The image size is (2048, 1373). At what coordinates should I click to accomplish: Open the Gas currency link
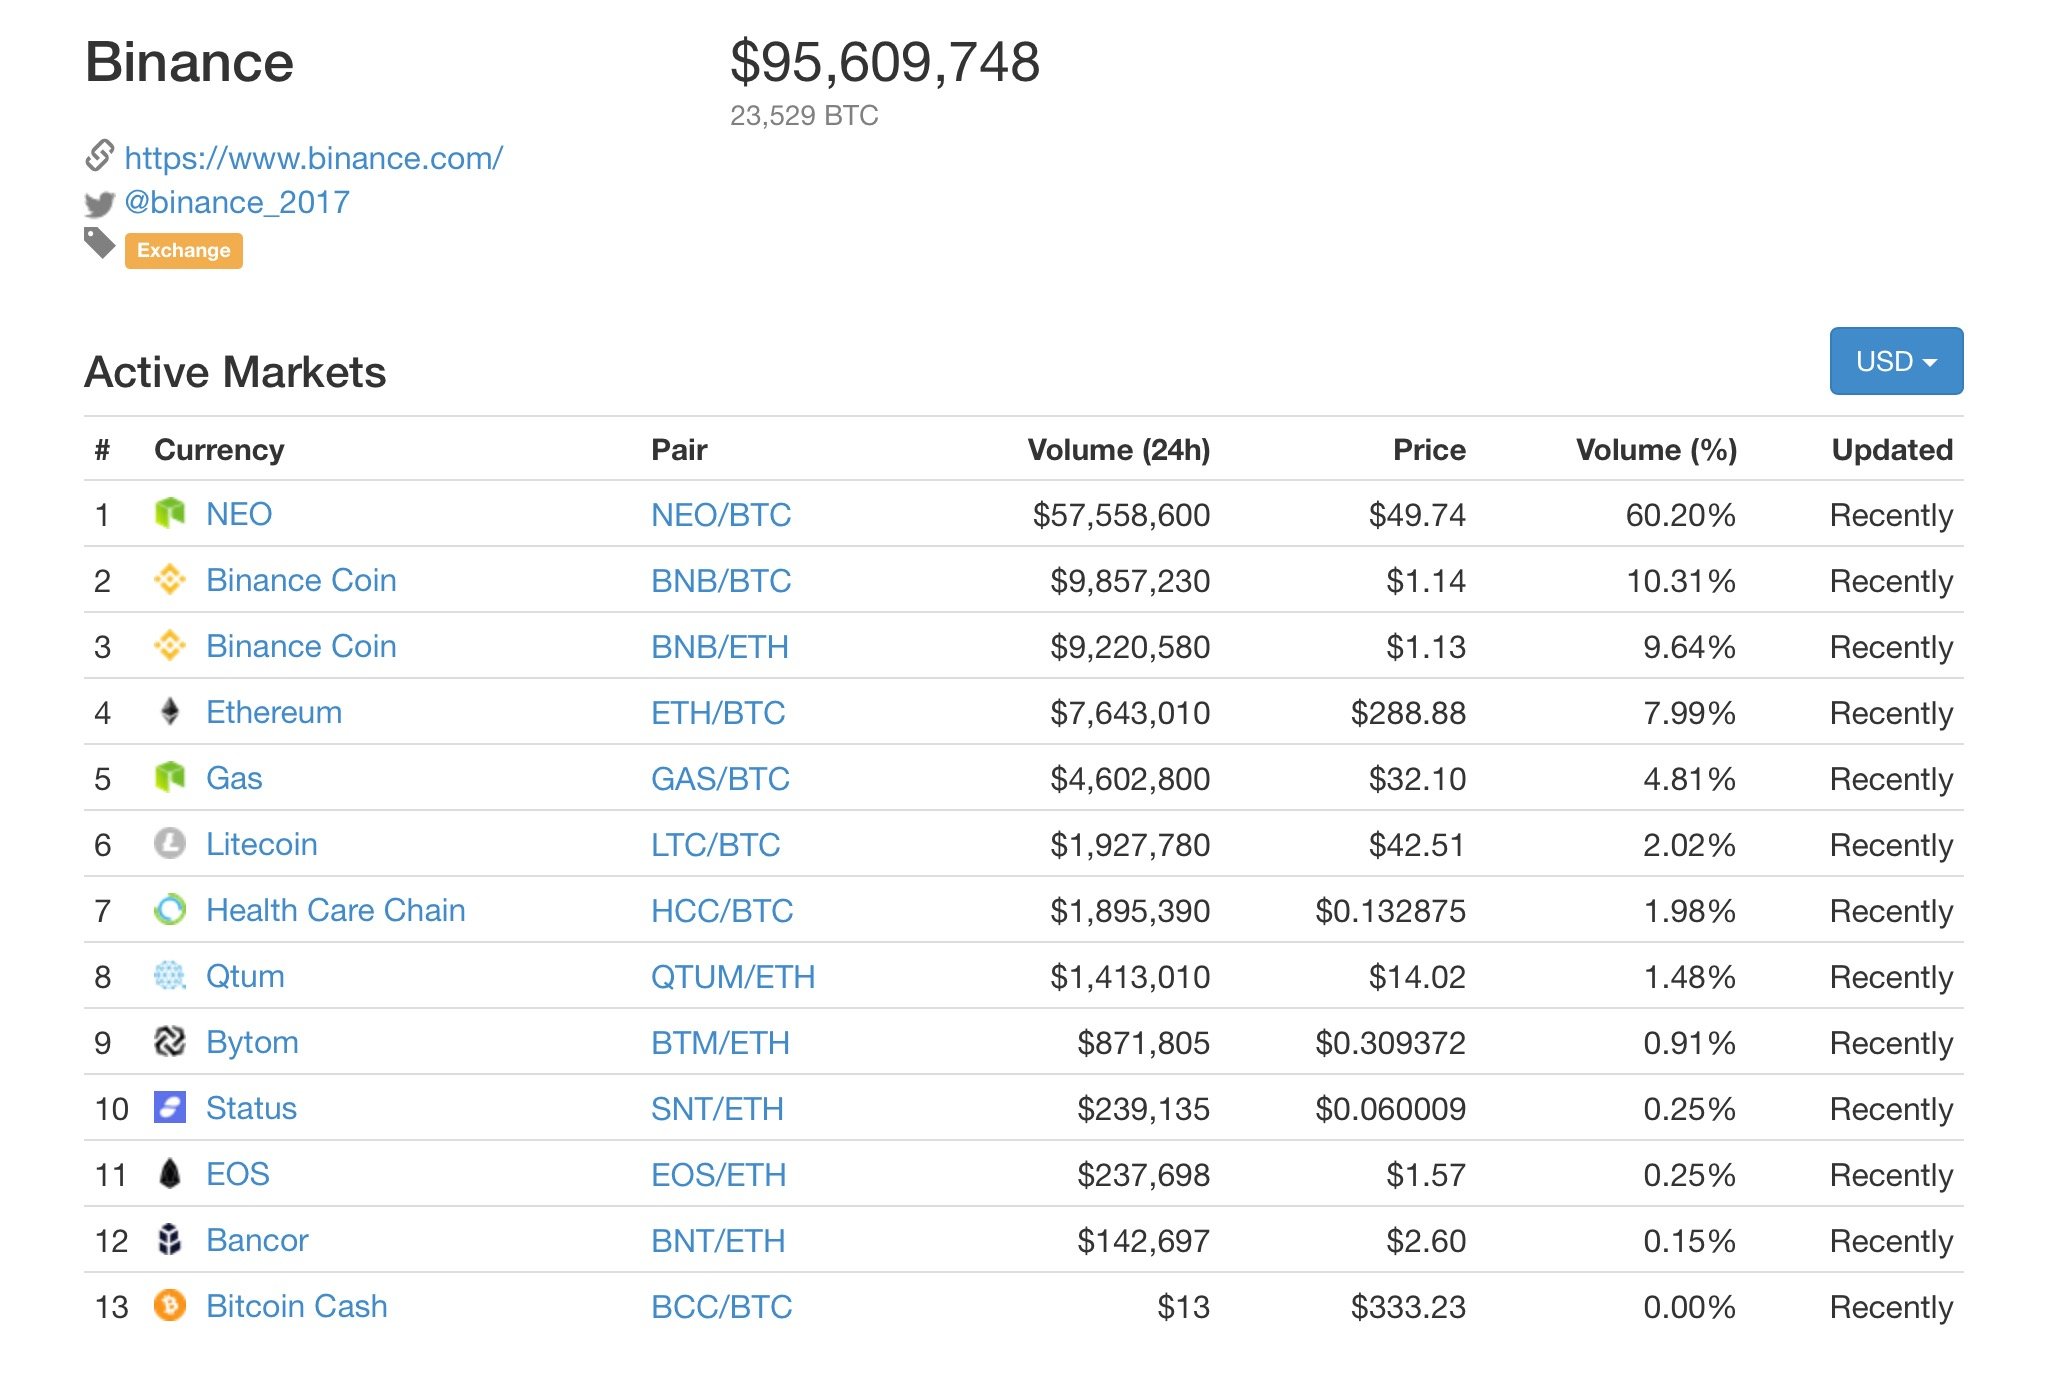pos(234,778)
